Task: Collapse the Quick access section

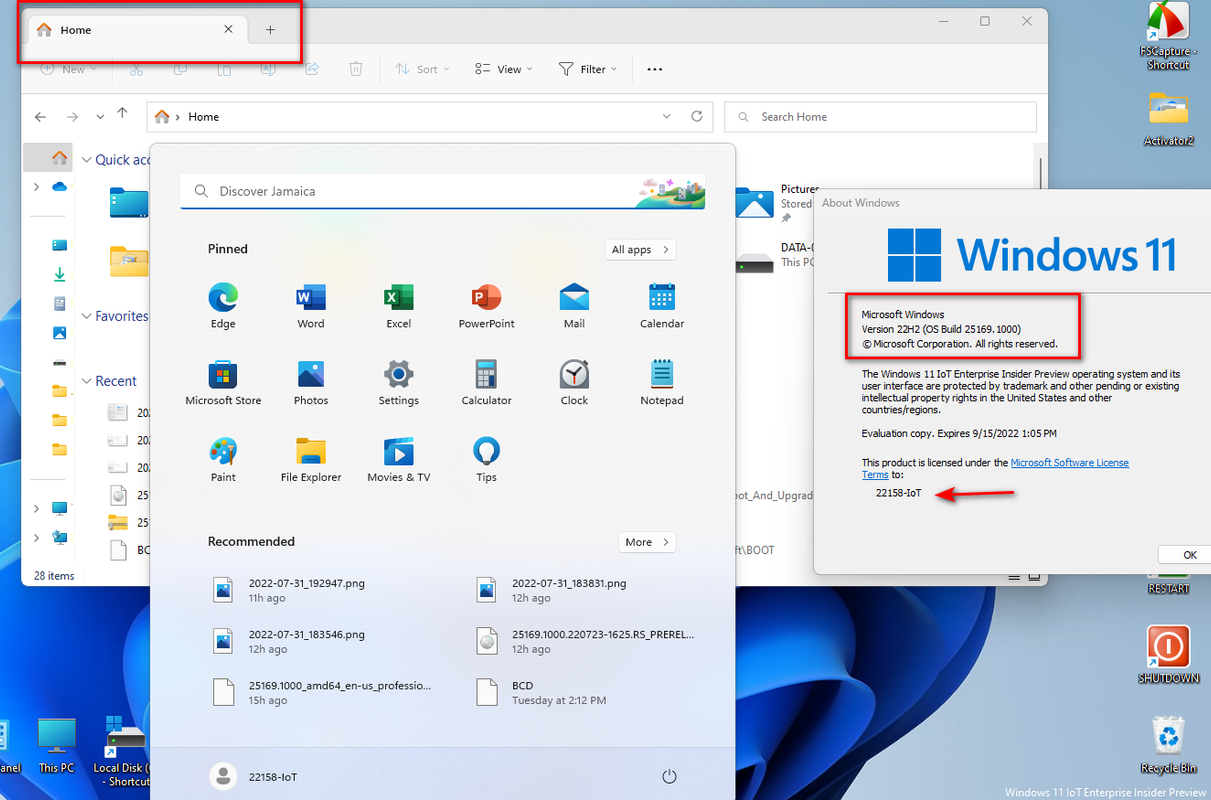Action: pyautogui.click(x=87, y=160)
